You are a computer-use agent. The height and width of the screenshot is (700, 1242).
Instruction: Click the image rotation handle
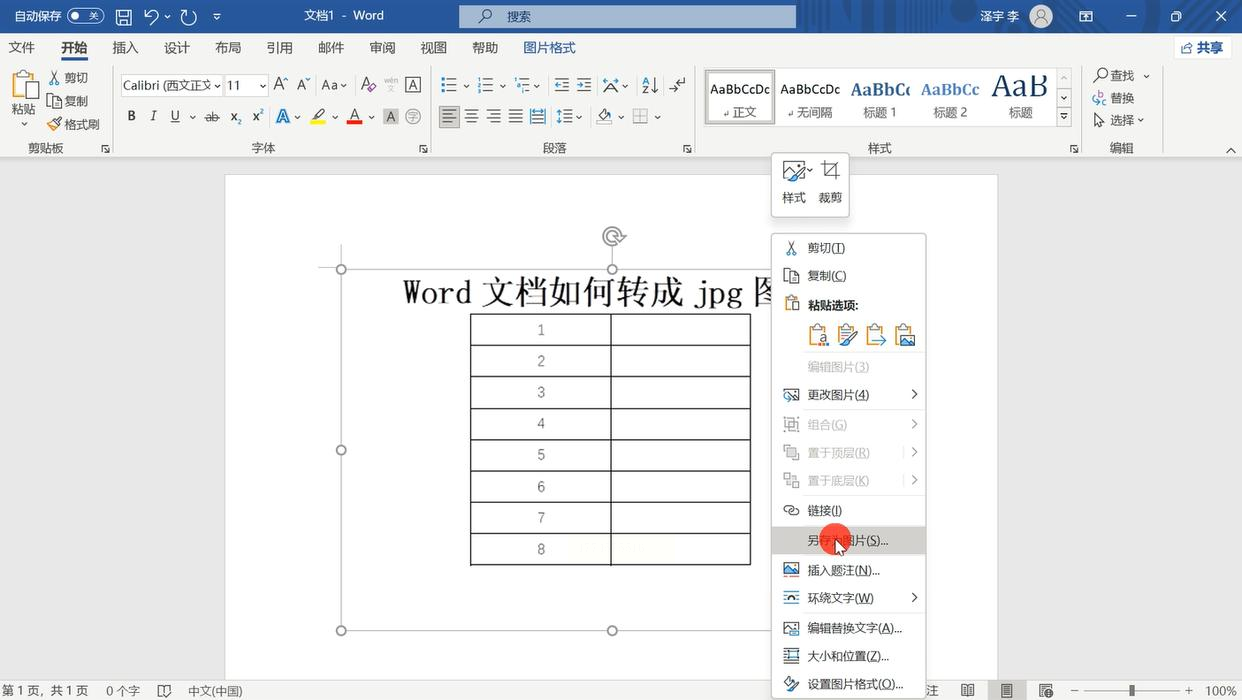pyautogui.click(x=613, y=237)
